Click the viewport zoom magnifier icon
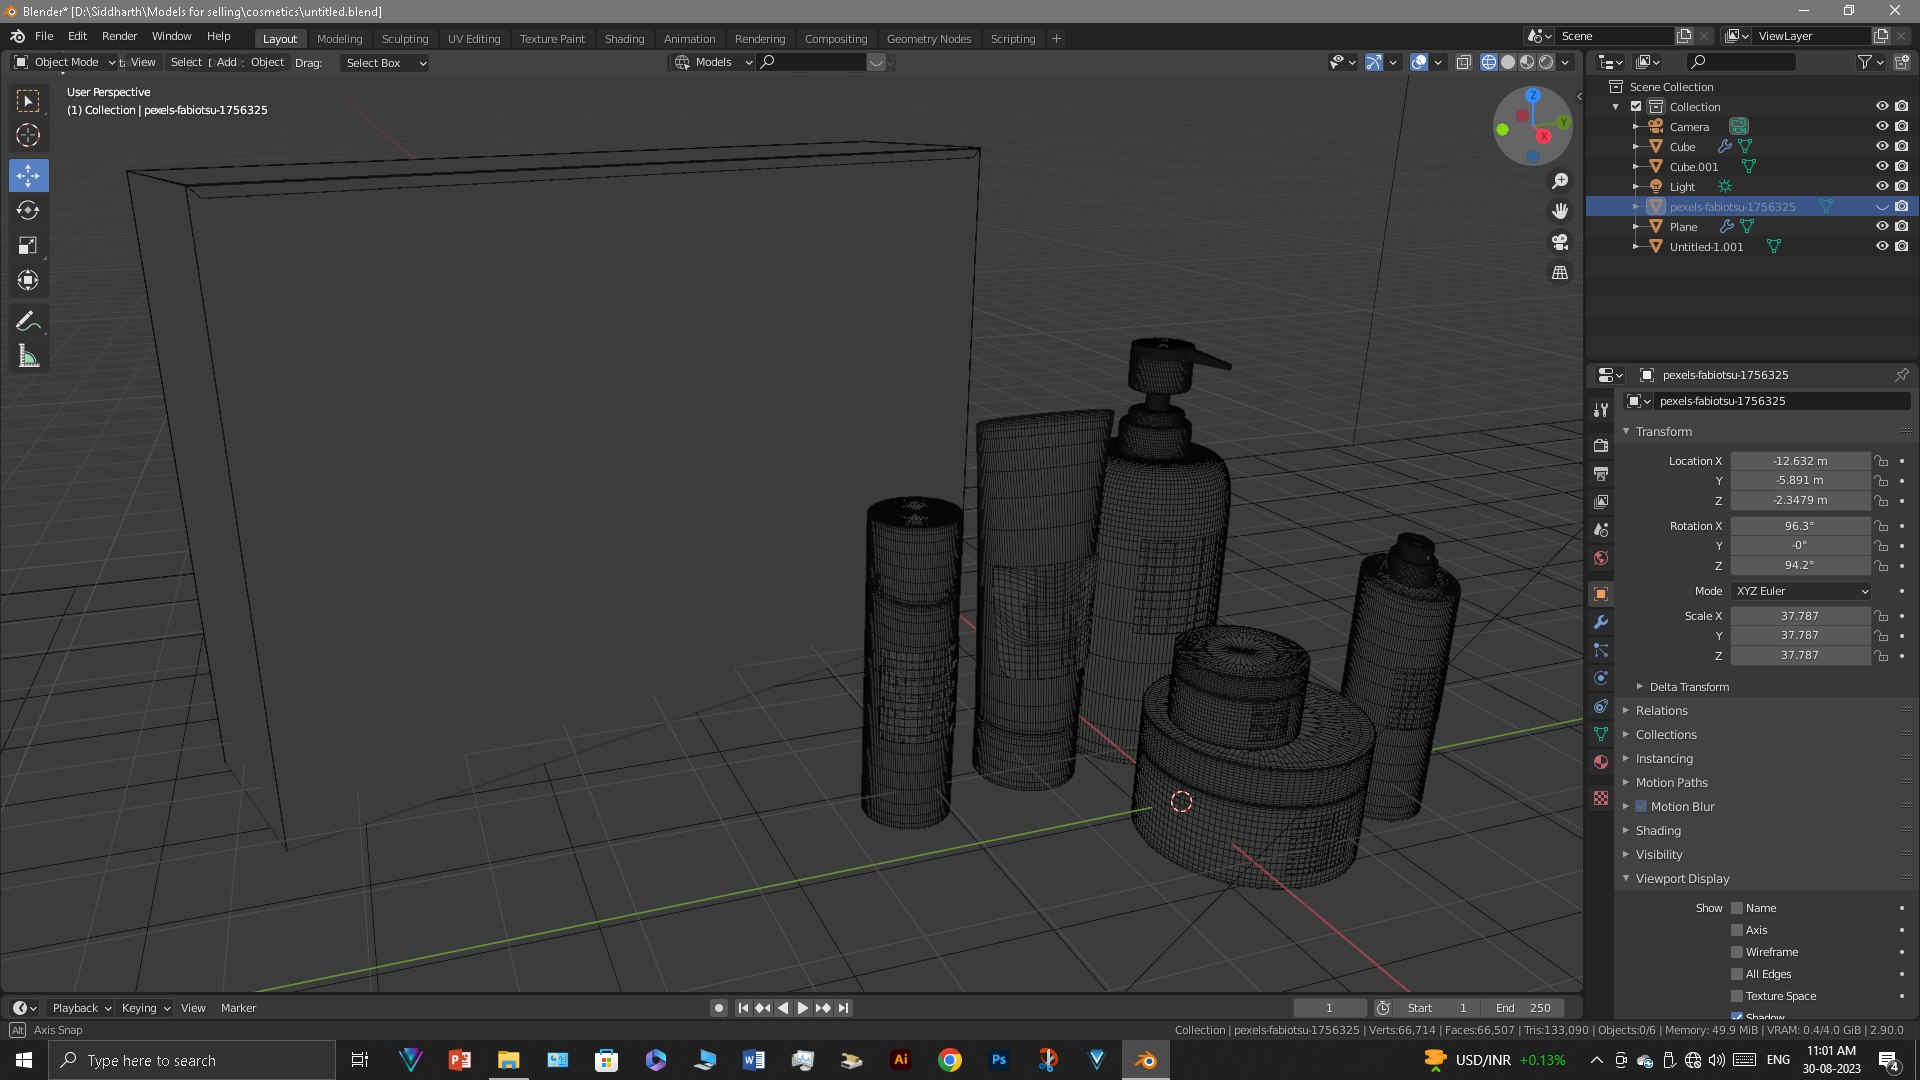1920x1080 pixels. tap(1560, 181)
